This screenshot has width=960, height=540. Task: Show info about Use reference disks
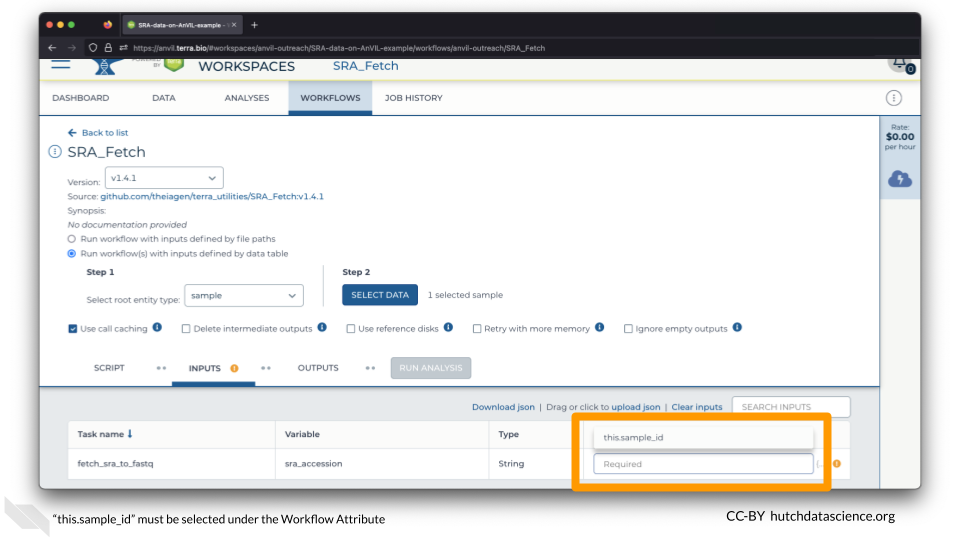[x=448, y=328]
